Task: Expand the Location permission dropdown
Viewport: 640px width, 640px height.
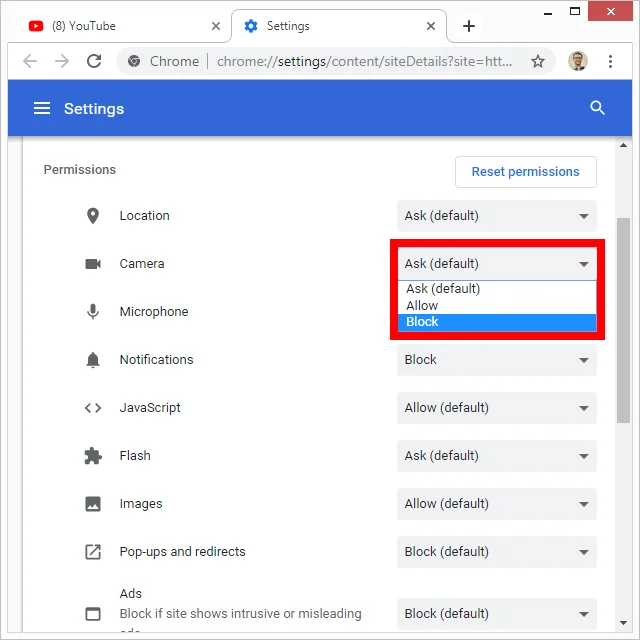Action: [497, 216]
